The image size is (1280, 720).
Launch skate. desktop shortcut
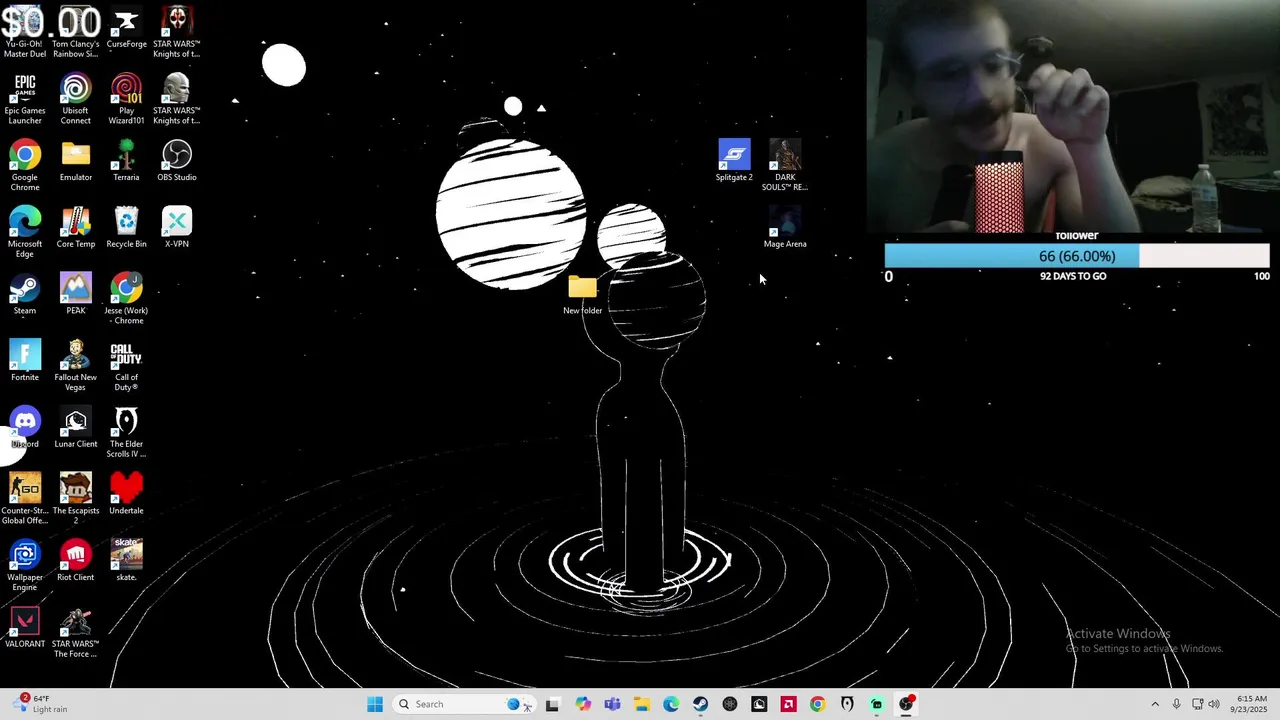point(126,561)
